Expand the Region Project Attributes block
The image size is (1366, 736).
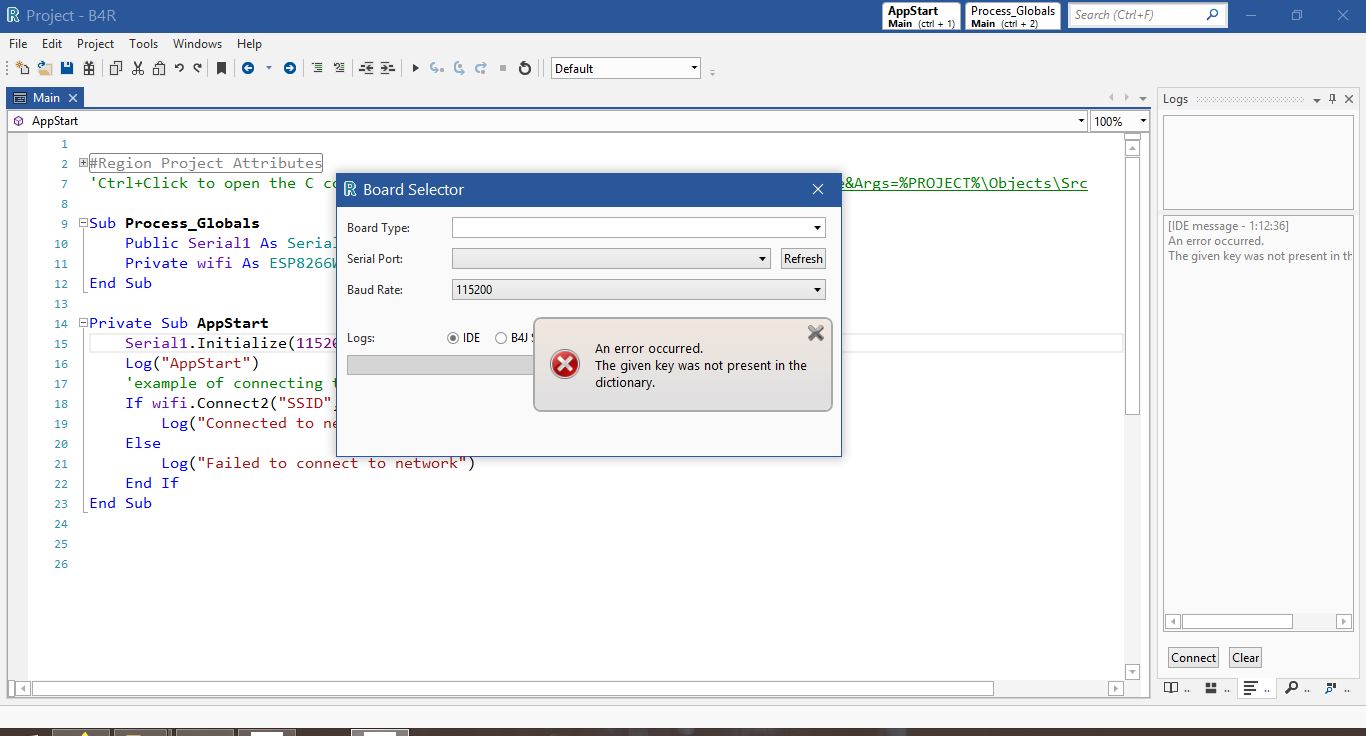(83, 163)
